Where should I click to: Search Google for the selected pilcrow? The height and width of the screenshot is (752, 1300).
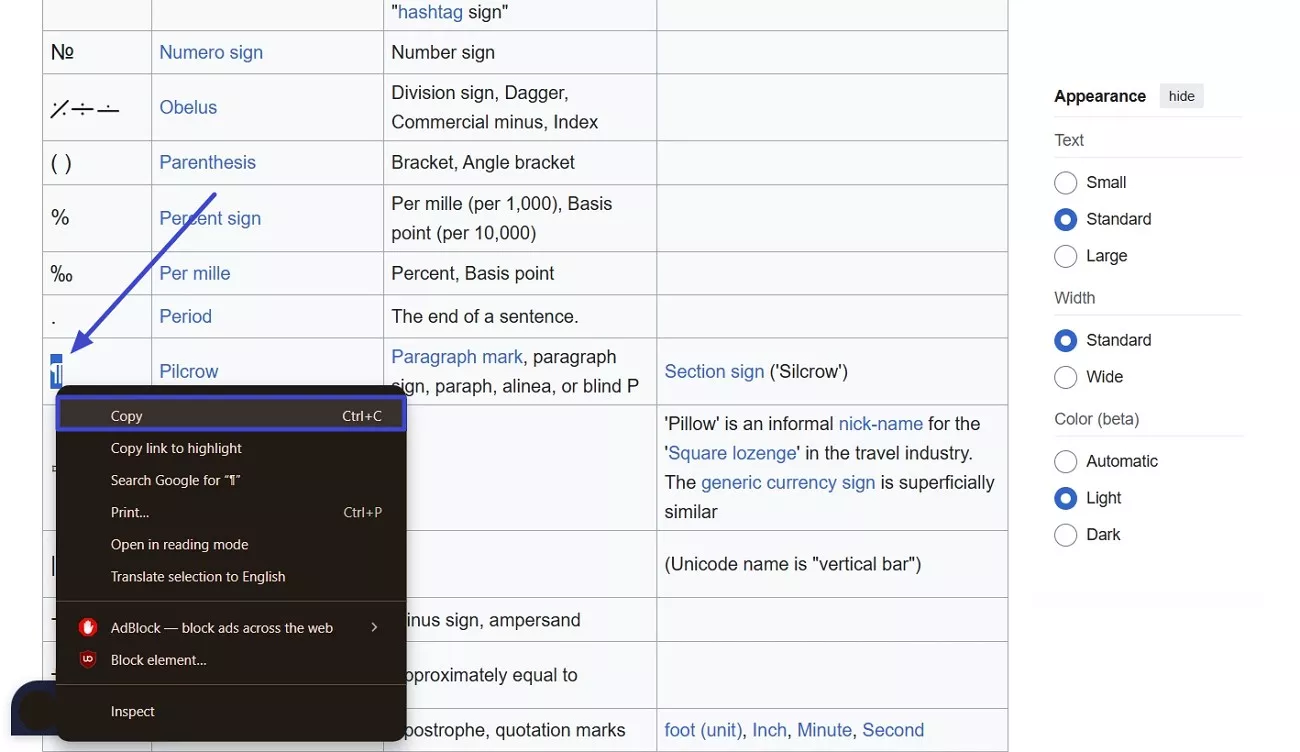click(176, 480)
